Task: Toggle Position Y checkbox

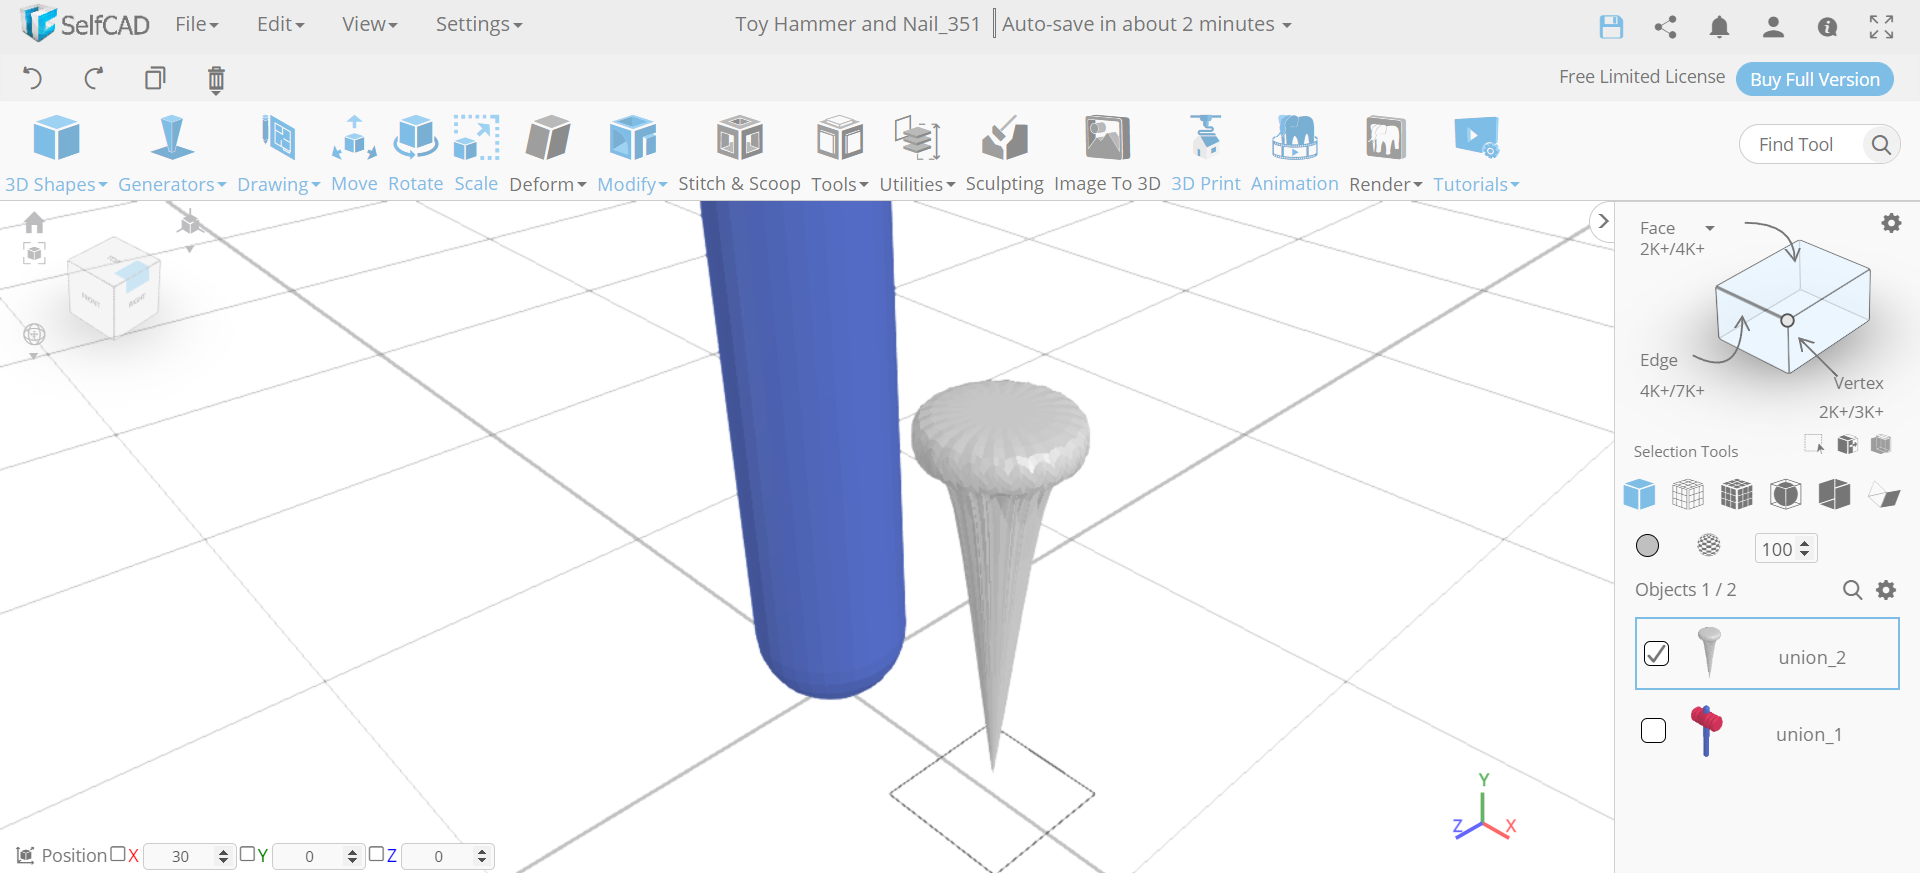Action: click(247, 854)
